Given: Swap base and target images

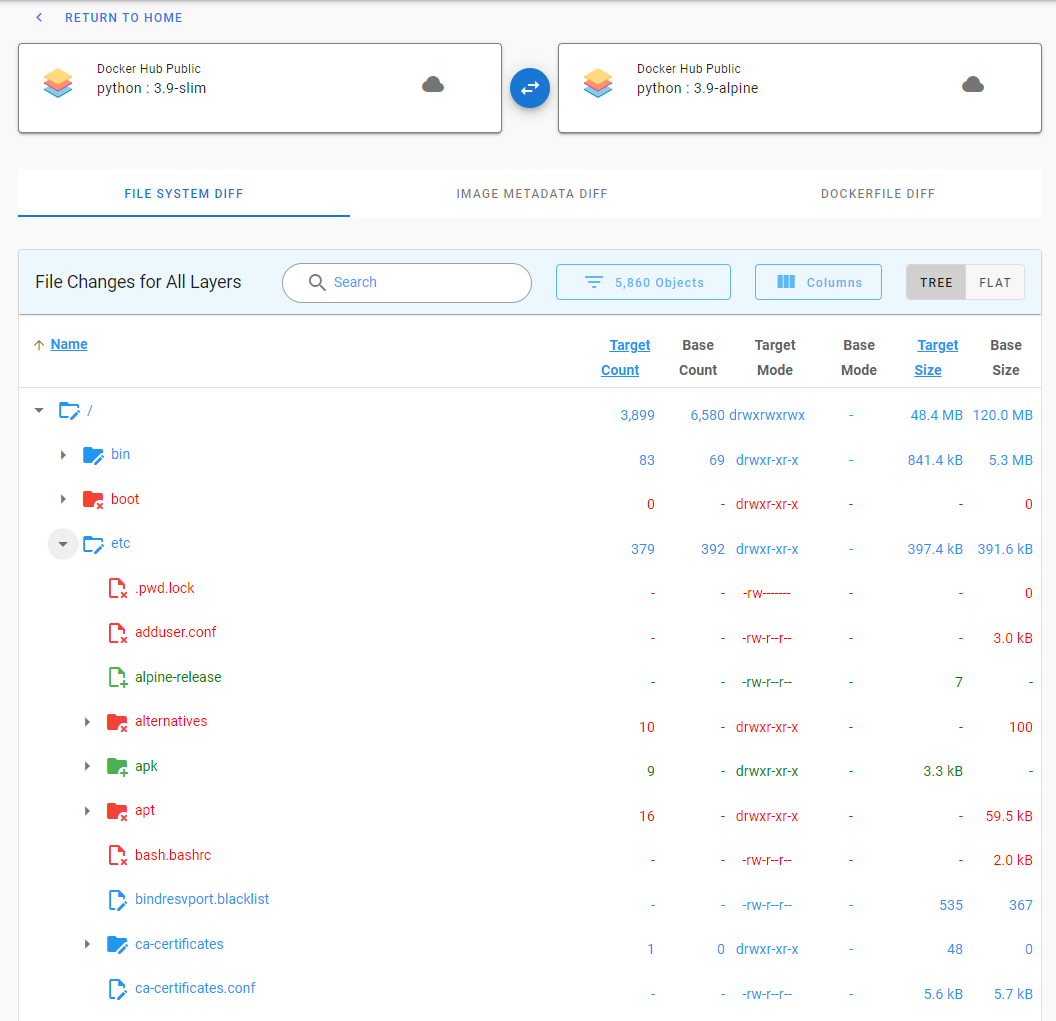Looking at the screenshot, I should (530, 88).
